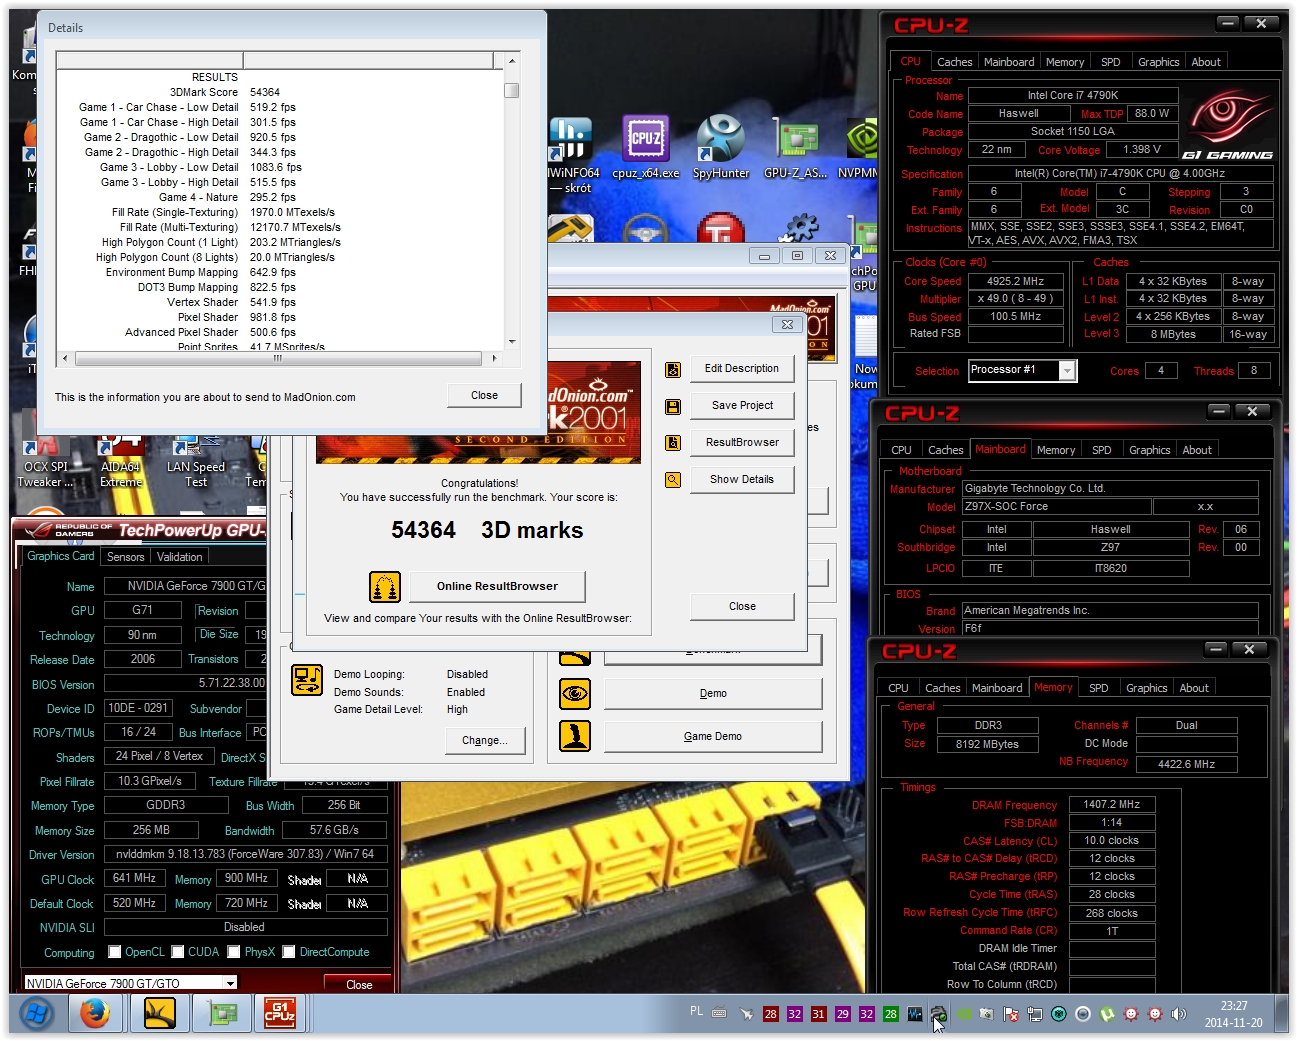
Task: Click the horizontal scrollbar in Details list
Action: click(278, 358)
